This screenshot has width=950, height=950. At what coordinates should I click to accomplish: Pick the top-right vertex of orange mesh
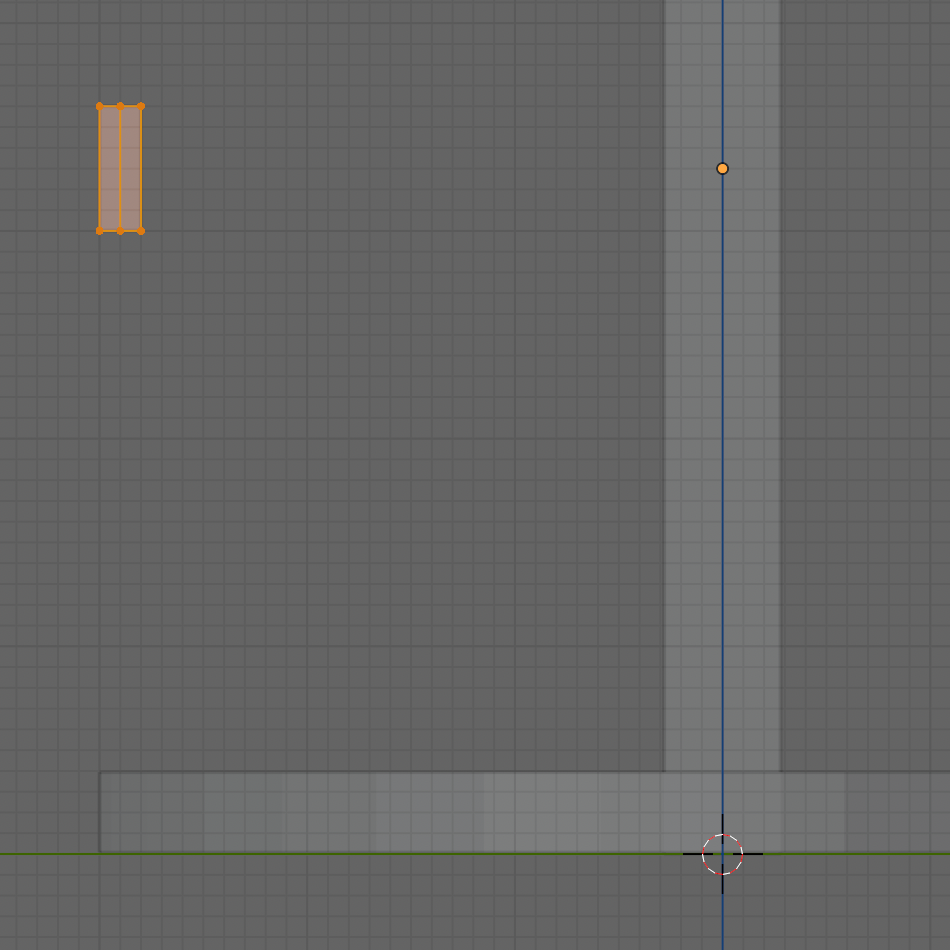coord(141,106)
